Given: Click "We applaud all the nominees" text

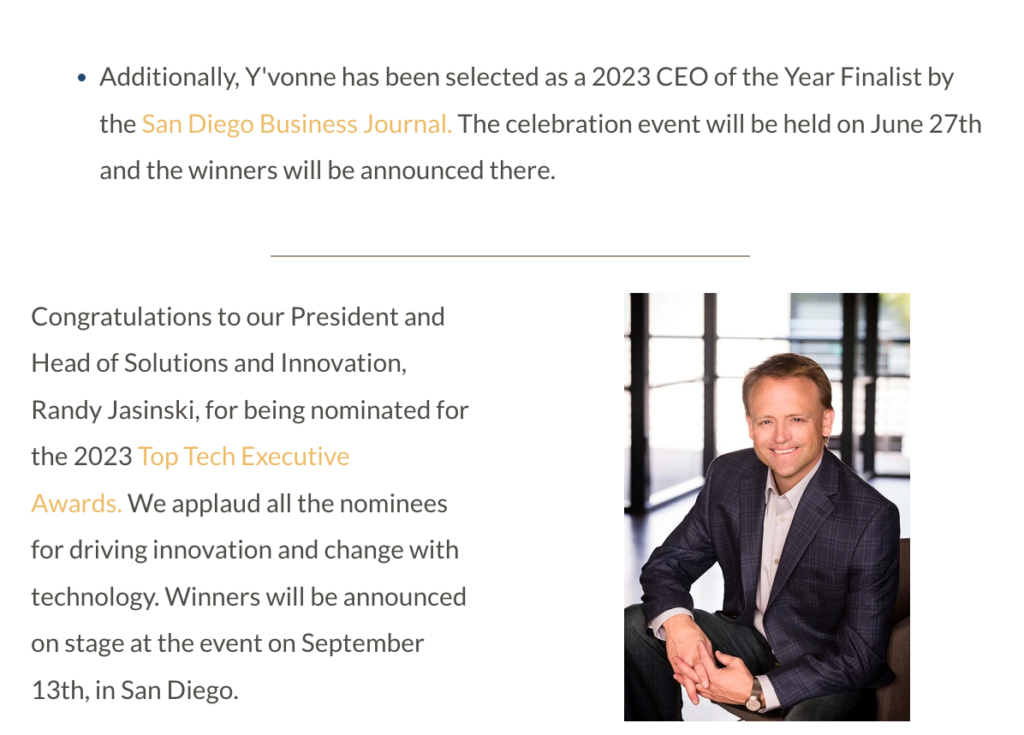Looking at the screenshot, I should (287, 504).
